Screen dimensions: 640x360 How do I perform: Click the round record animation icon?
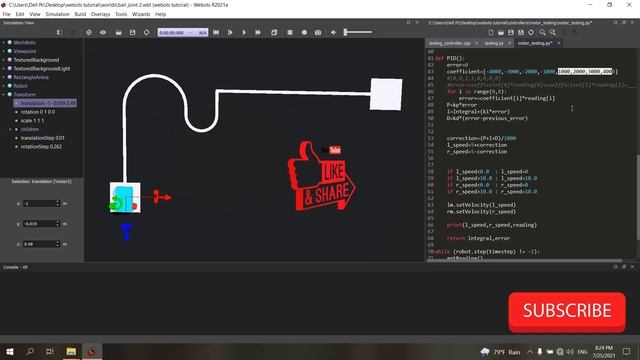[304, 32]
